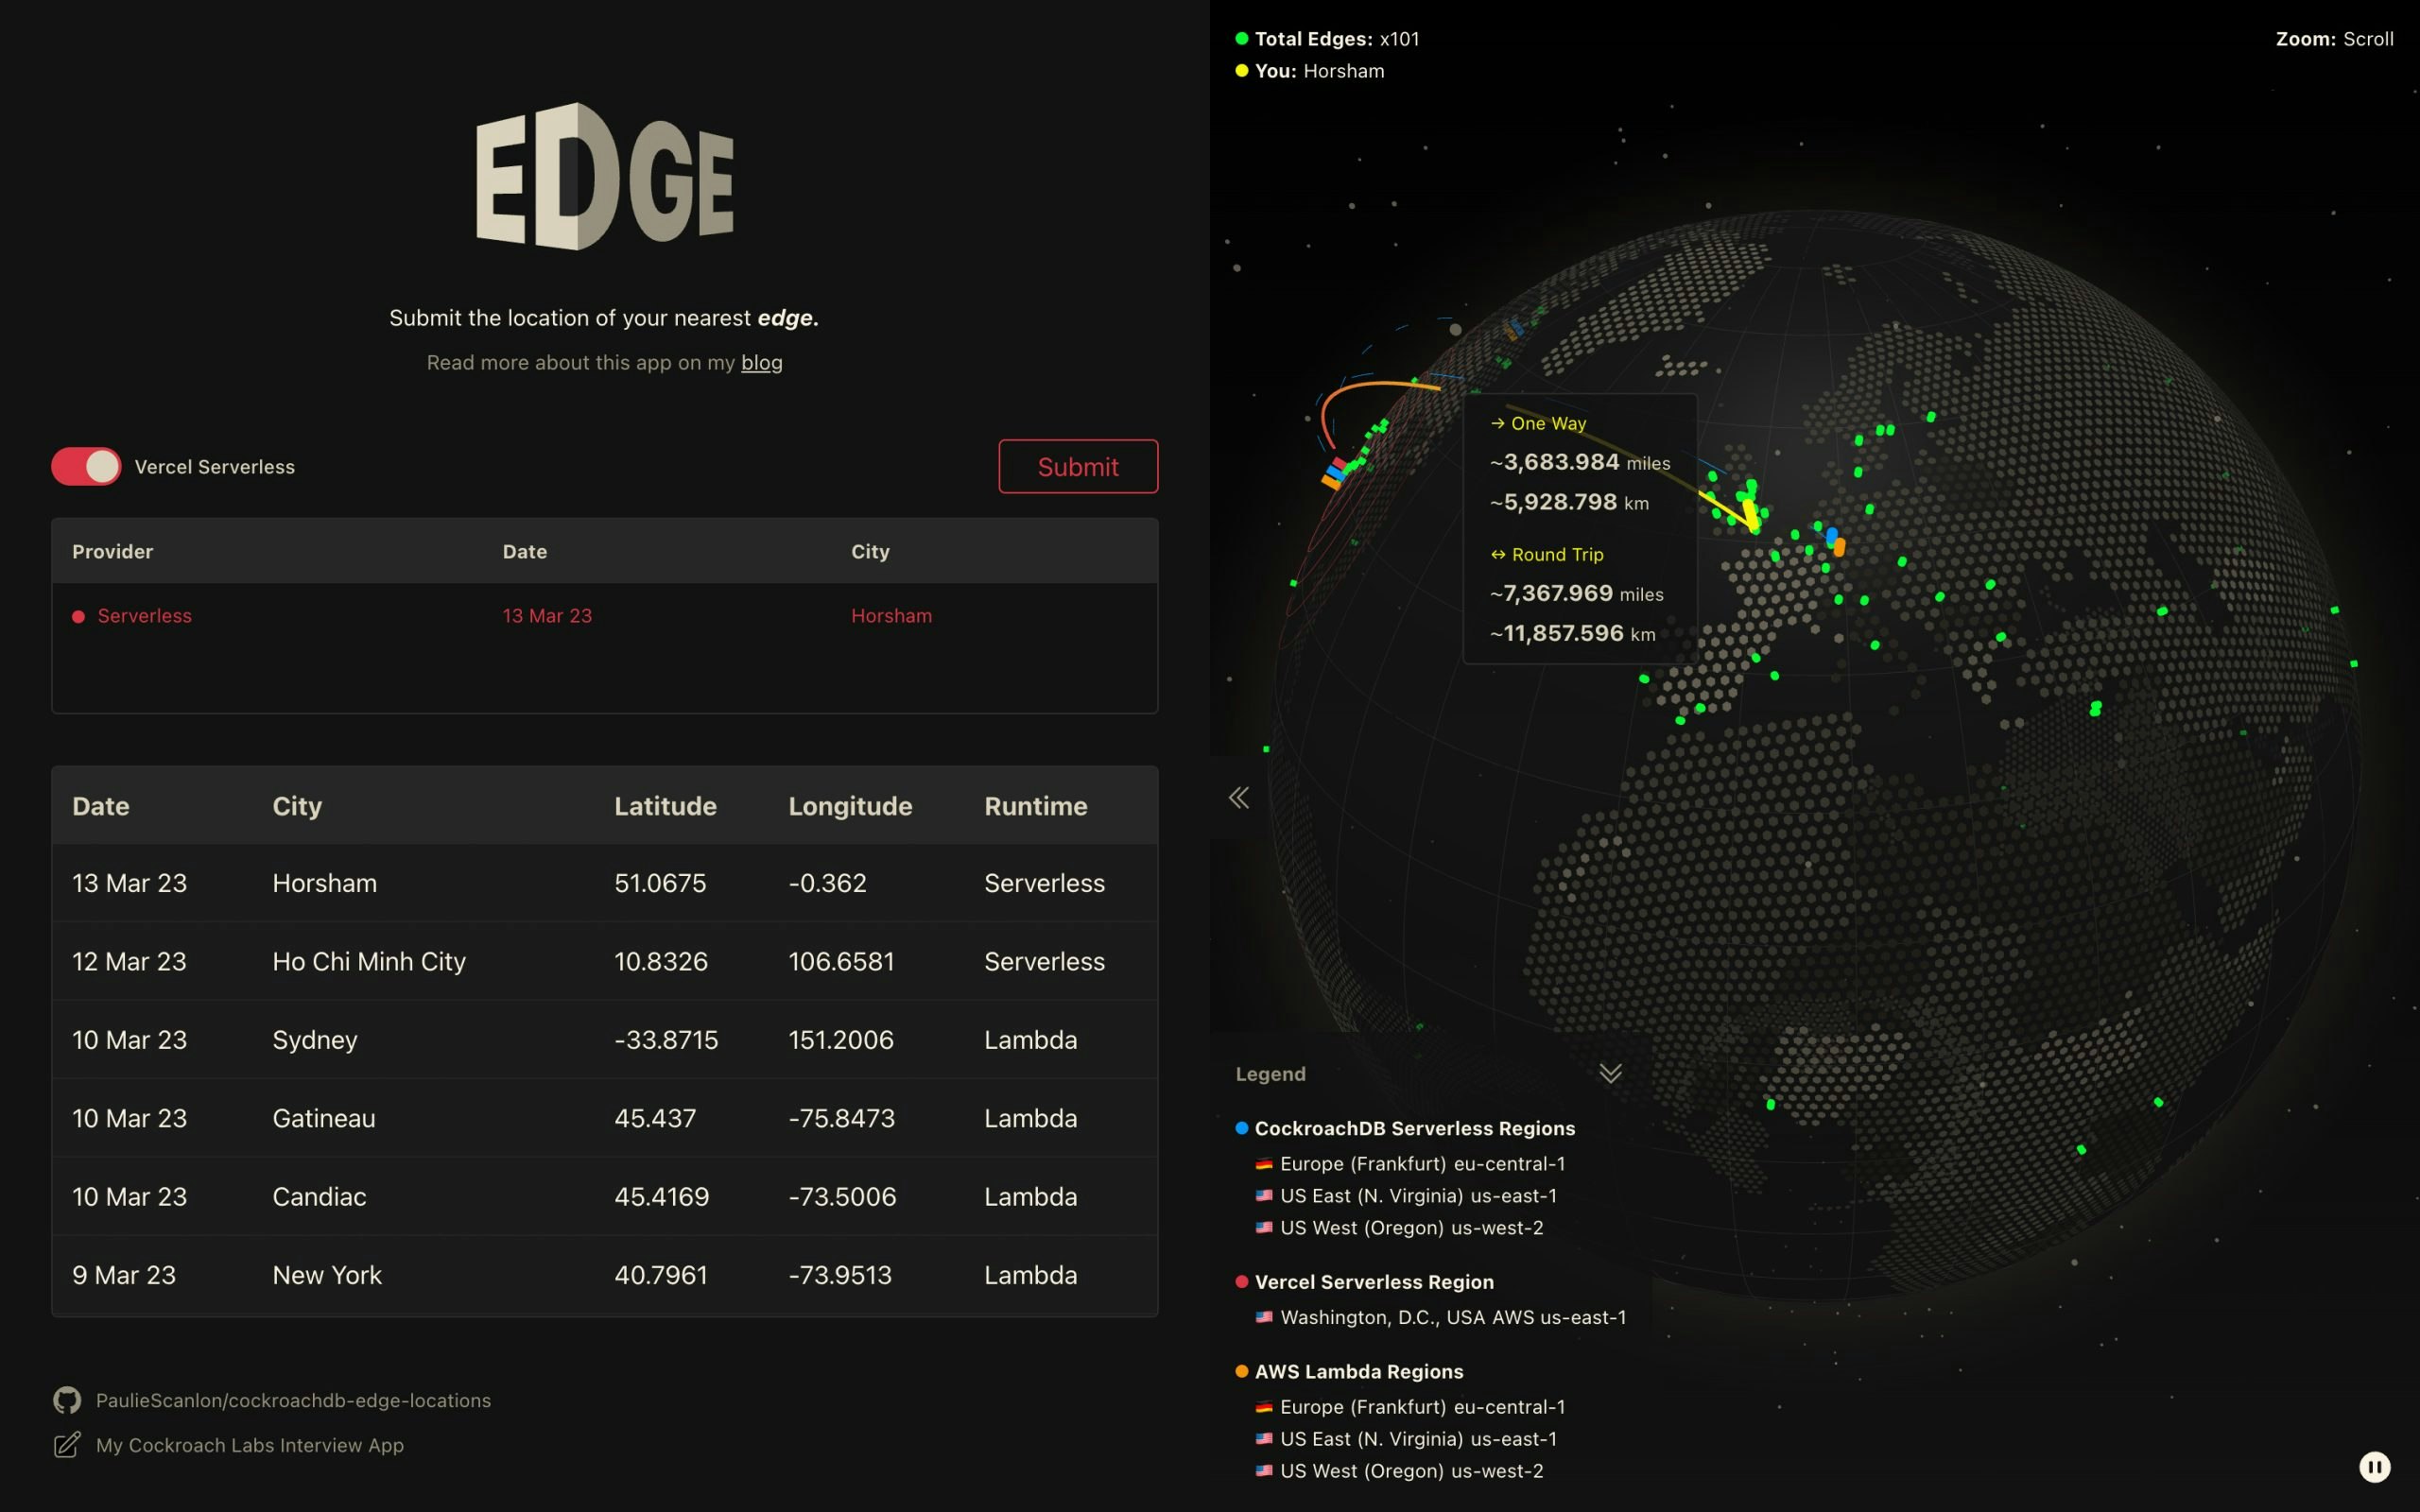Image resolution: width=2420 pixels, height=1512 pixels.
Task: Click the One Way distance label
Action: pyautogui.click(x=1538, y=423)
